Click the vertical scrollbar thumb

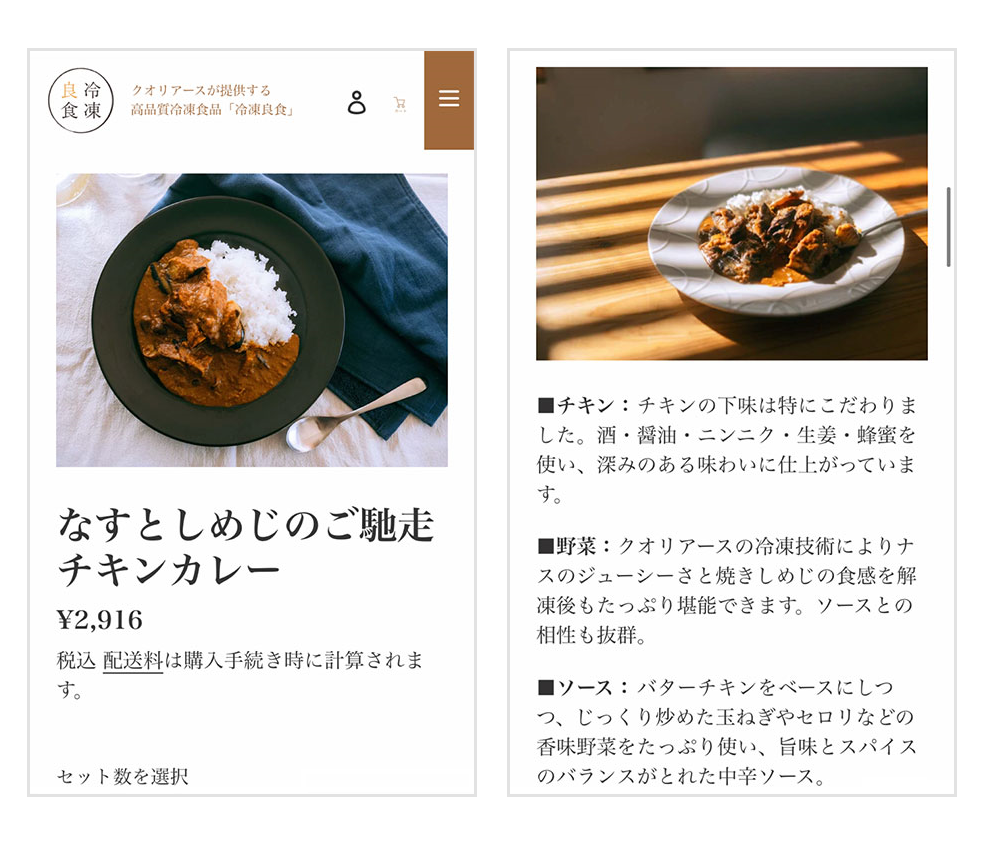click(x=948, y=226)
